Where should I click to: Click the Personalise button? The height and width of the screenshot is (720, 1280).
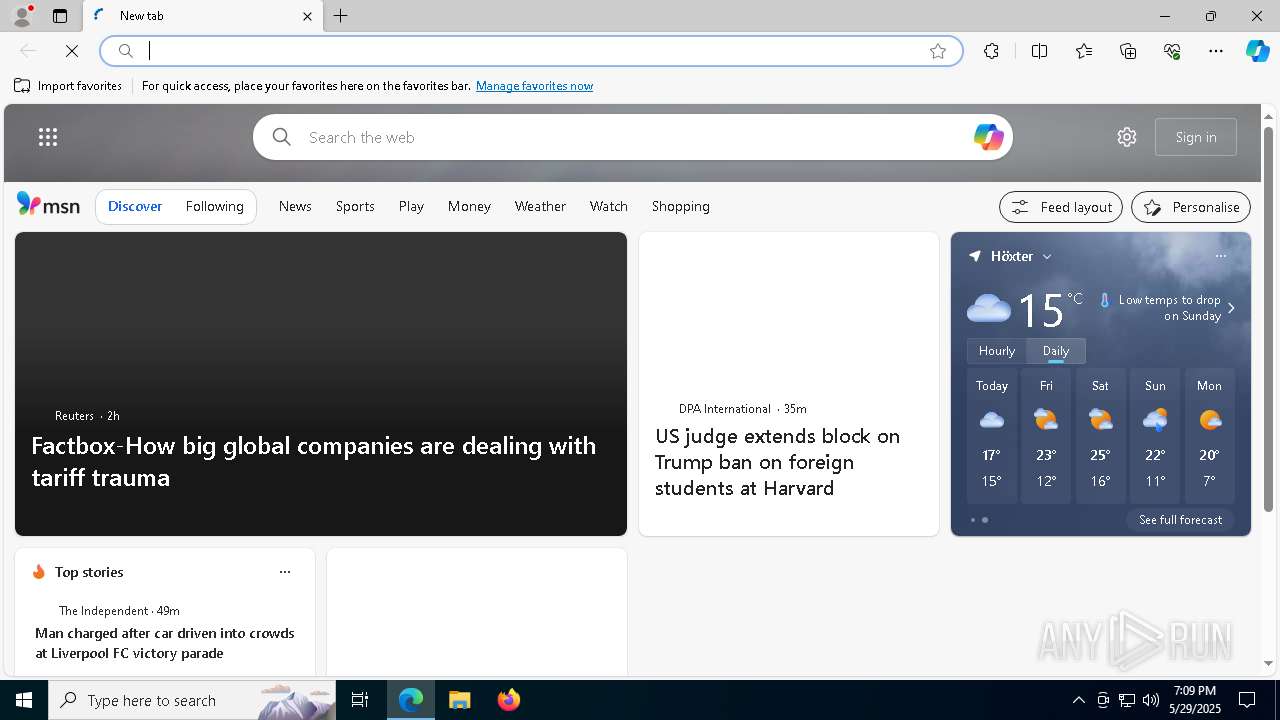click(x=1191, y=207)
